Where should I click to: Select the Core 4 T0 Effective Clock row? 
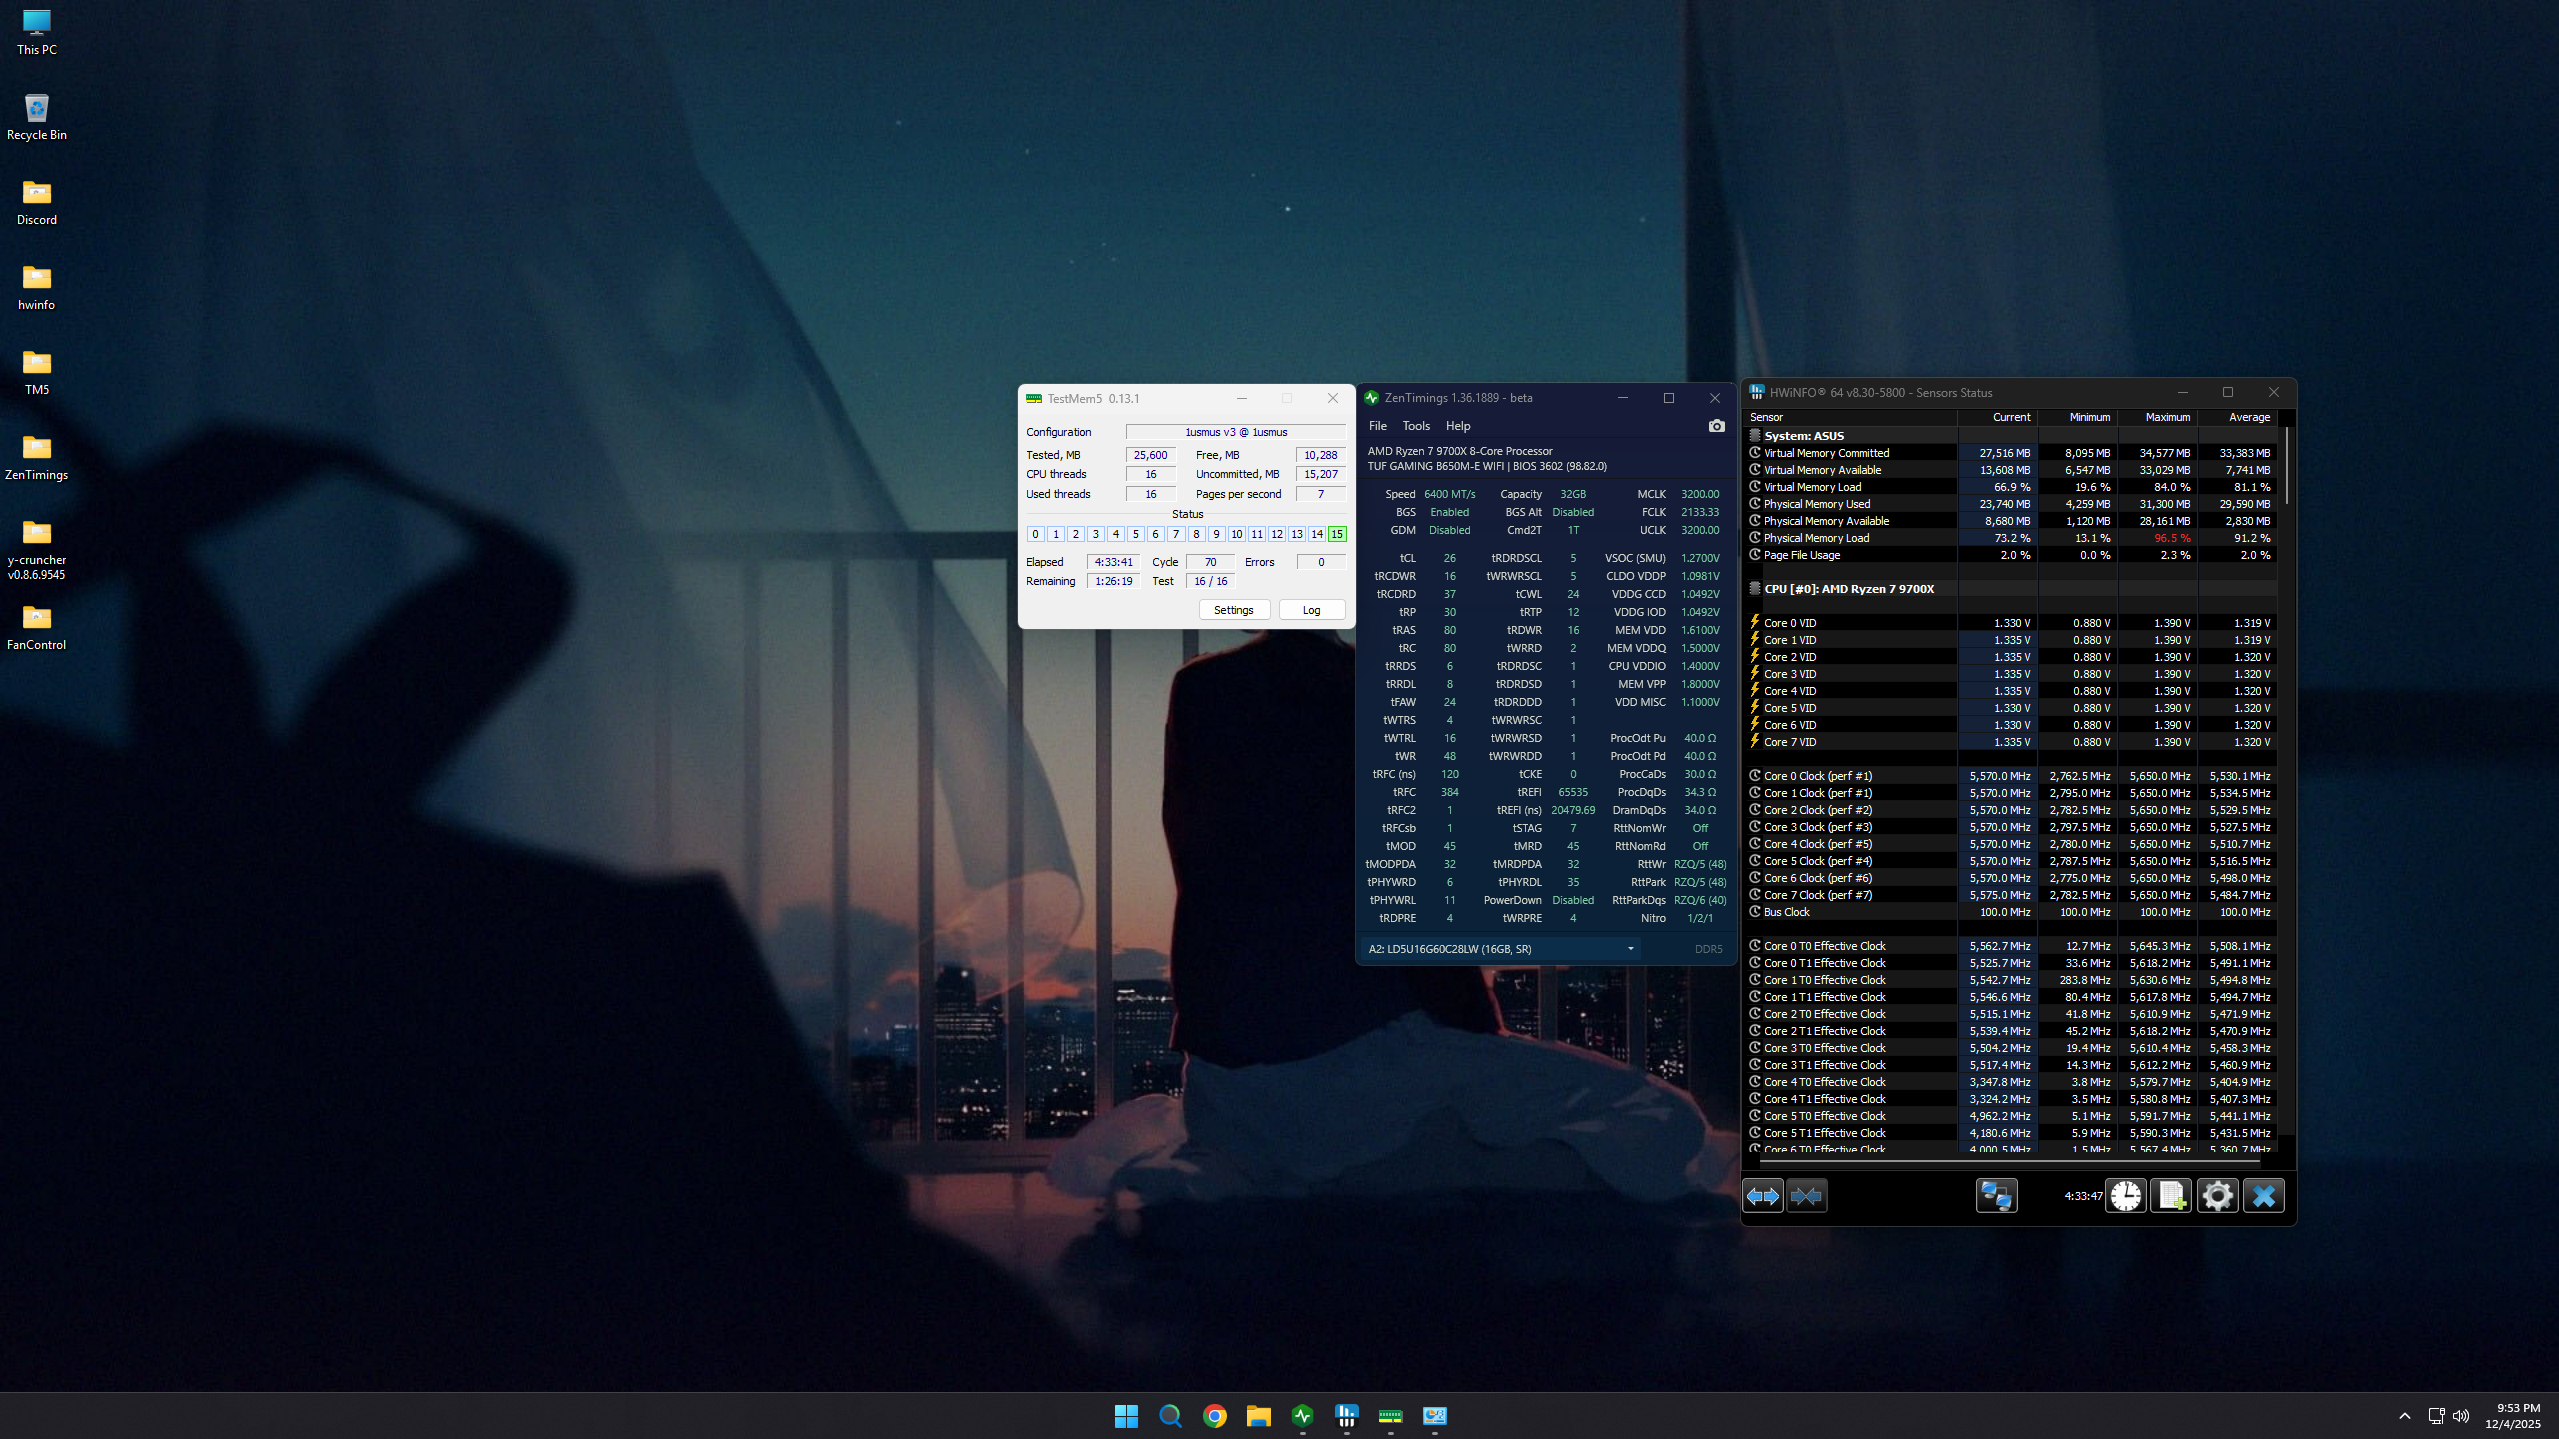pos(2012,1082)
